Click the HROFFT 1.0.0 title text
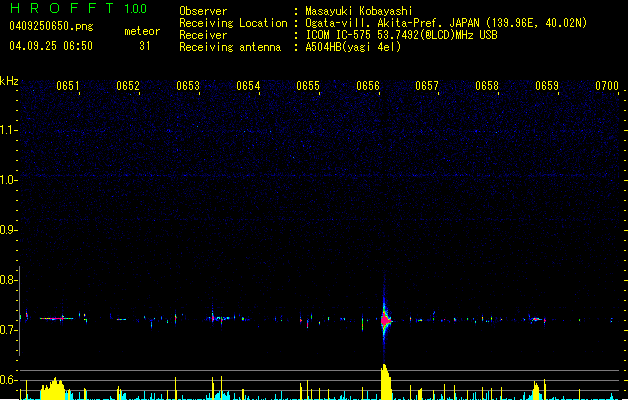 point(78,8)
